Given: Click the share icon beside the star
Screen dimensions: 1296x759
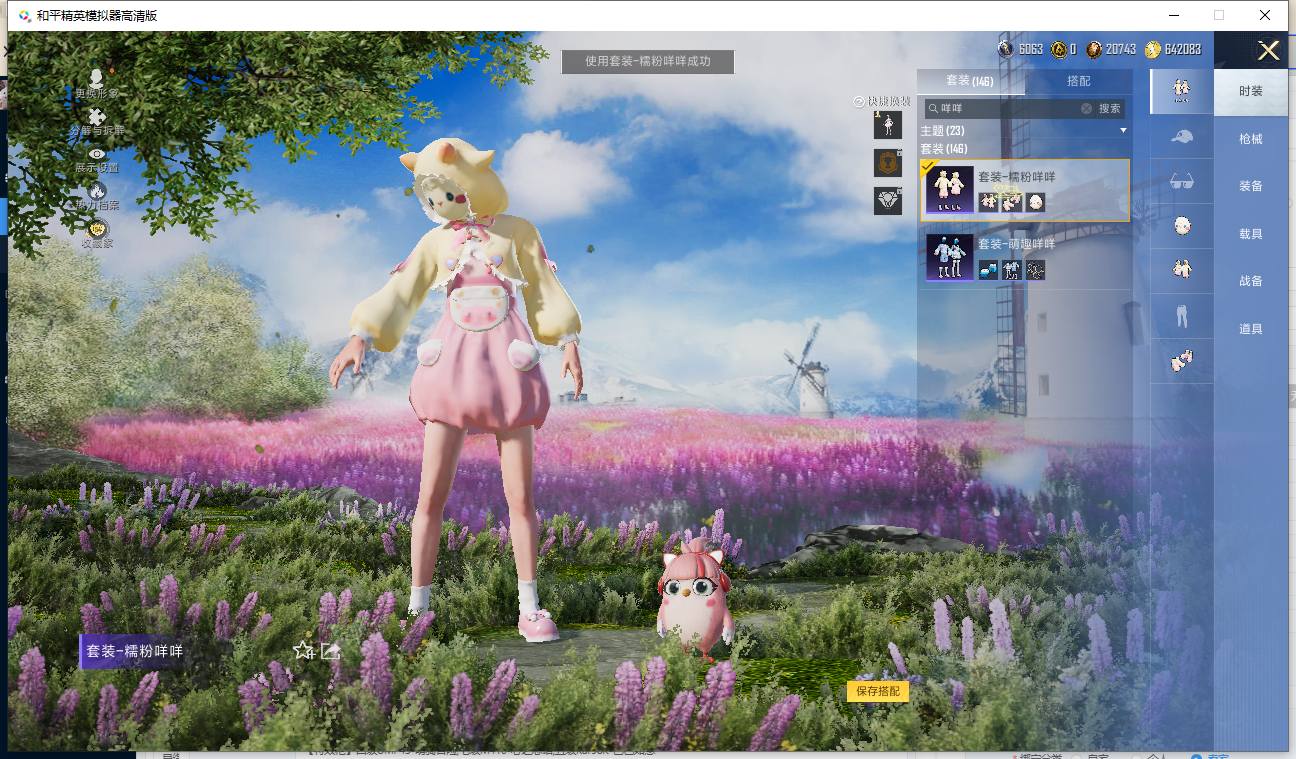Looking at the screenshot, I should click(331, 650).
